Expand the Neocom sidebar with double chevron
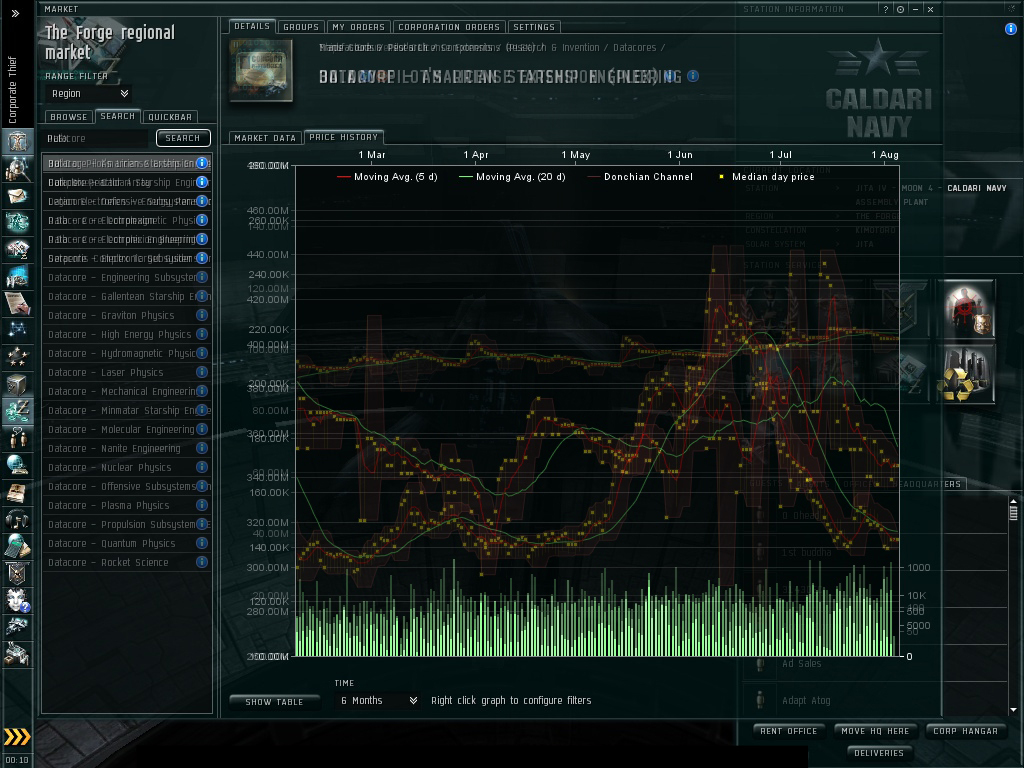This screenshot has height=768, width=1024. pos(15,13)
